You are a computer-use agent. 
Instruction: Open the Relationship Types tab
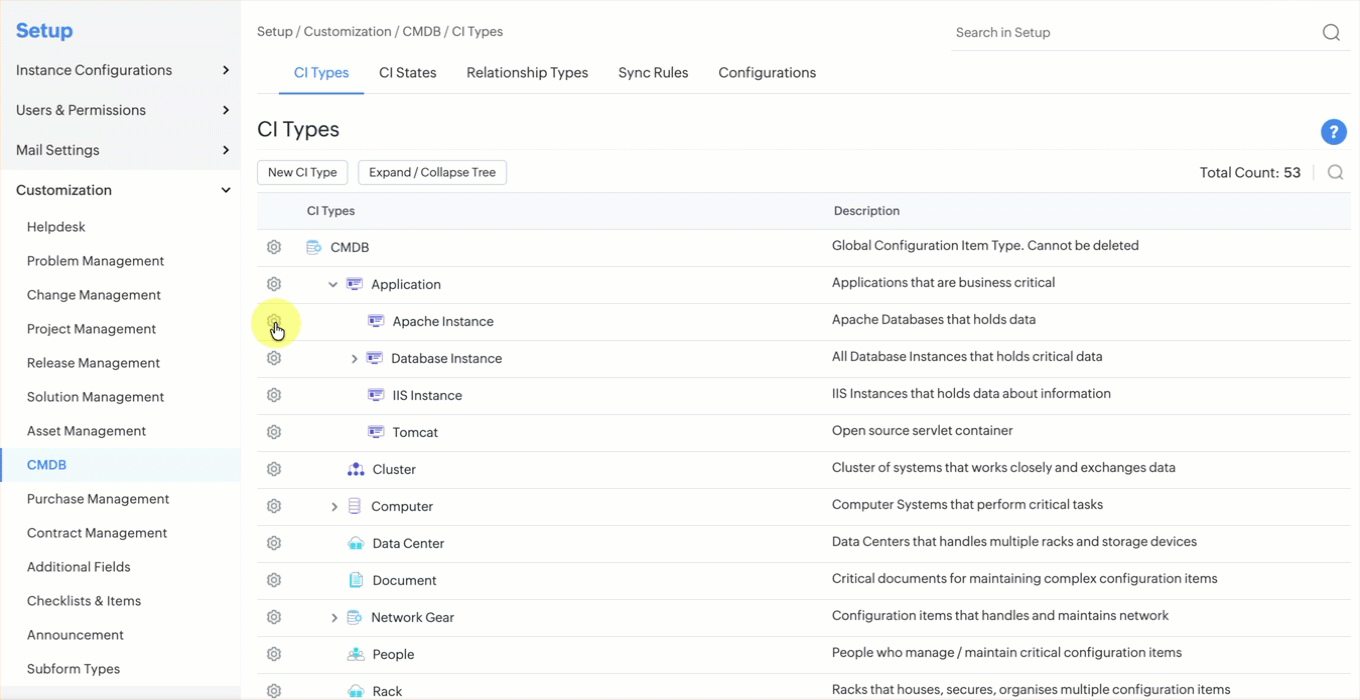[527, 73]
